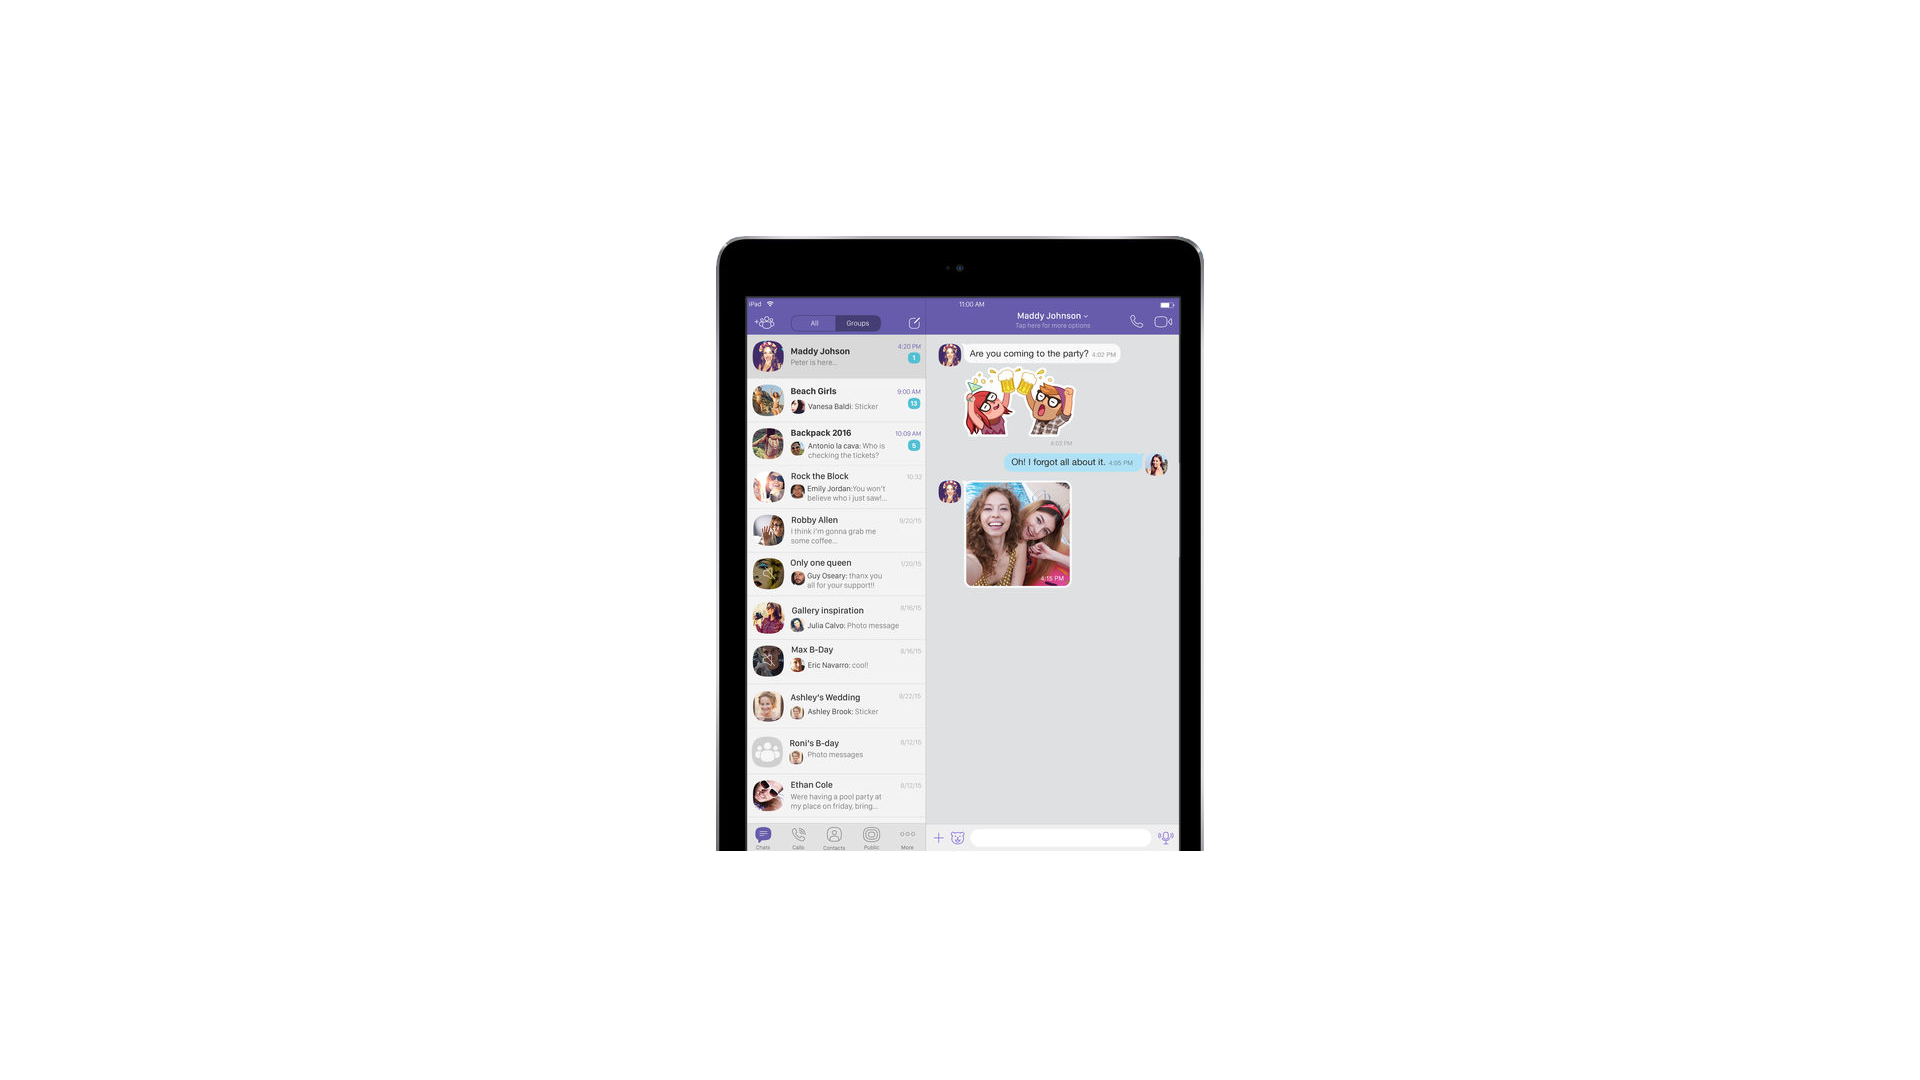Expand the Only one queen group chat
Image resolution: width=1920 pixels, height=1080 pixels.
[x=836, y=574]
